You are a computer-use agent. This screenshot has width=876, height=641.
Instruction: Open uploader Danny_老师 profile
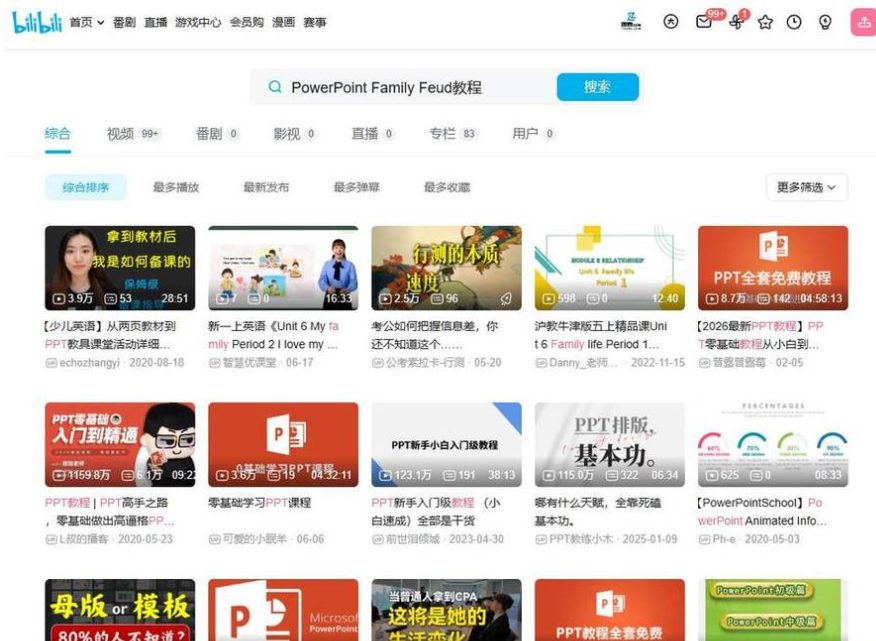[x=583, y=363]
